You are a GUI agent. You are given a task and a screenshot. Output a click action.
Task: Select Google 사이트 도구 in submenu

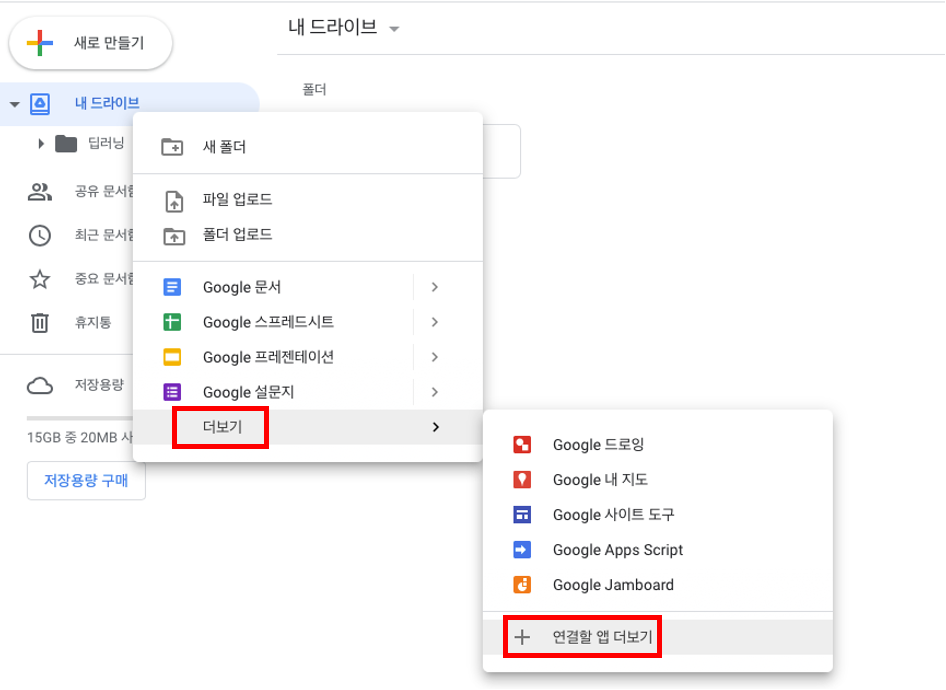tap(658, 514)
